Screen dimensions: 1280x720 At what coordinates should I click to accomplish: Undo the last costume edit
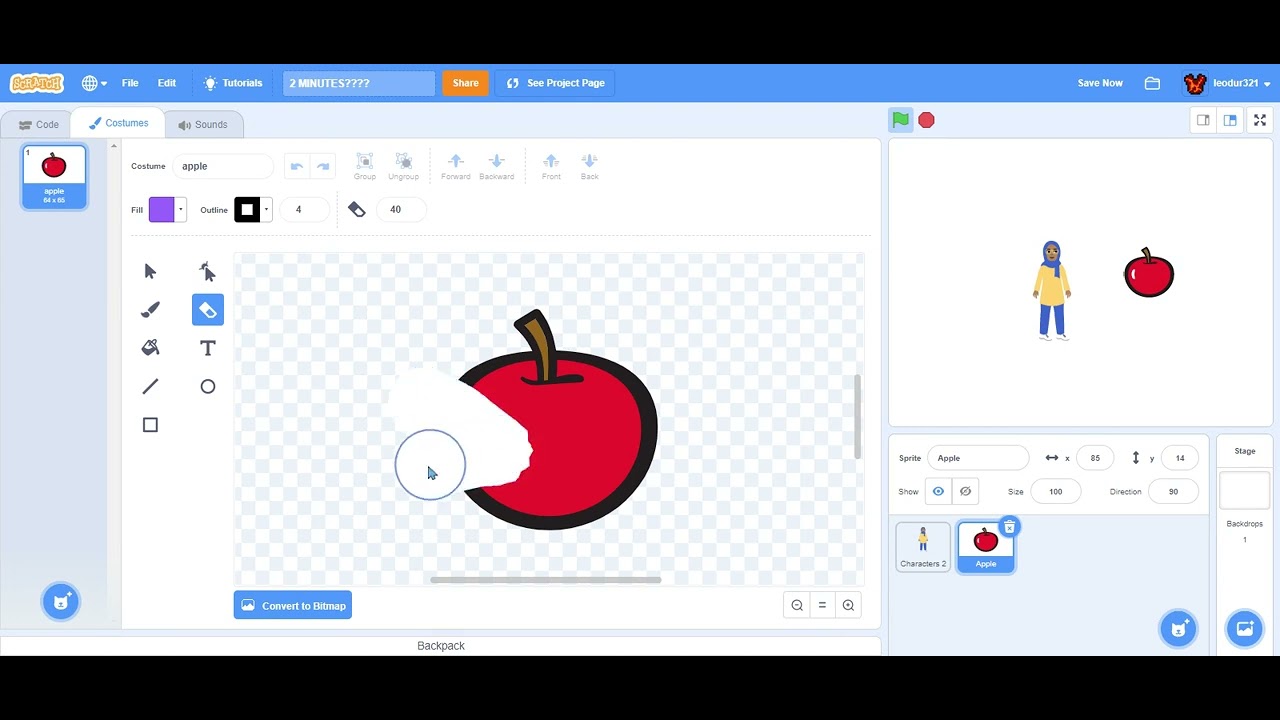click(x=296, y=166)
